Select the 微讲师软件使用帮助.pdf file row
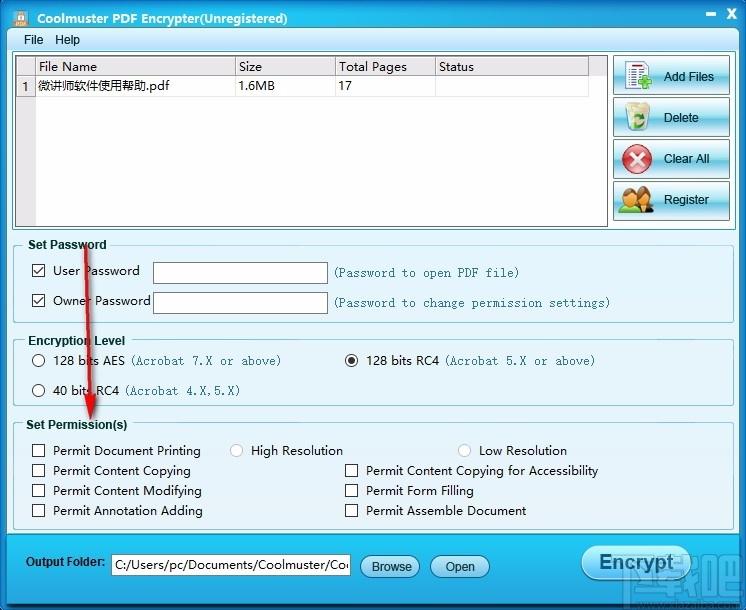The width and height of the screenshot is (746, 610). coord(303,86)
